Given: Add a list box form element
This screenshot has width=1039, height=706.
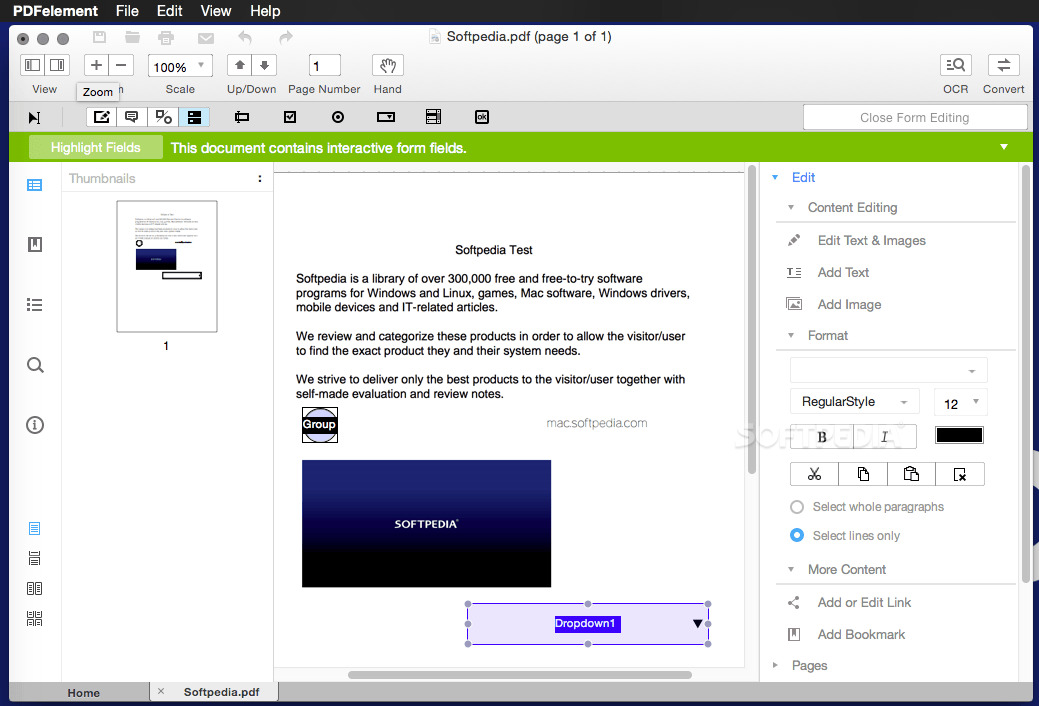Looking at the screenshot, I should pyautogui.click(x=433, y=117).
